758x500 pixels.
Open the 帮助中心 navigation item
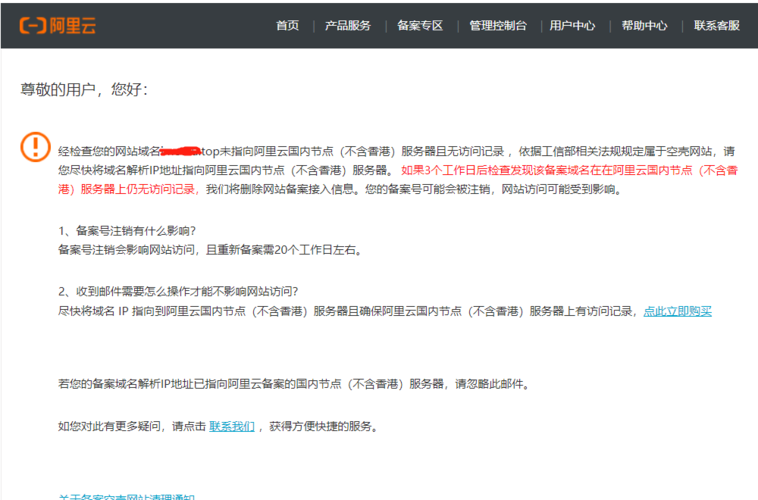click(x=644, y=26)
